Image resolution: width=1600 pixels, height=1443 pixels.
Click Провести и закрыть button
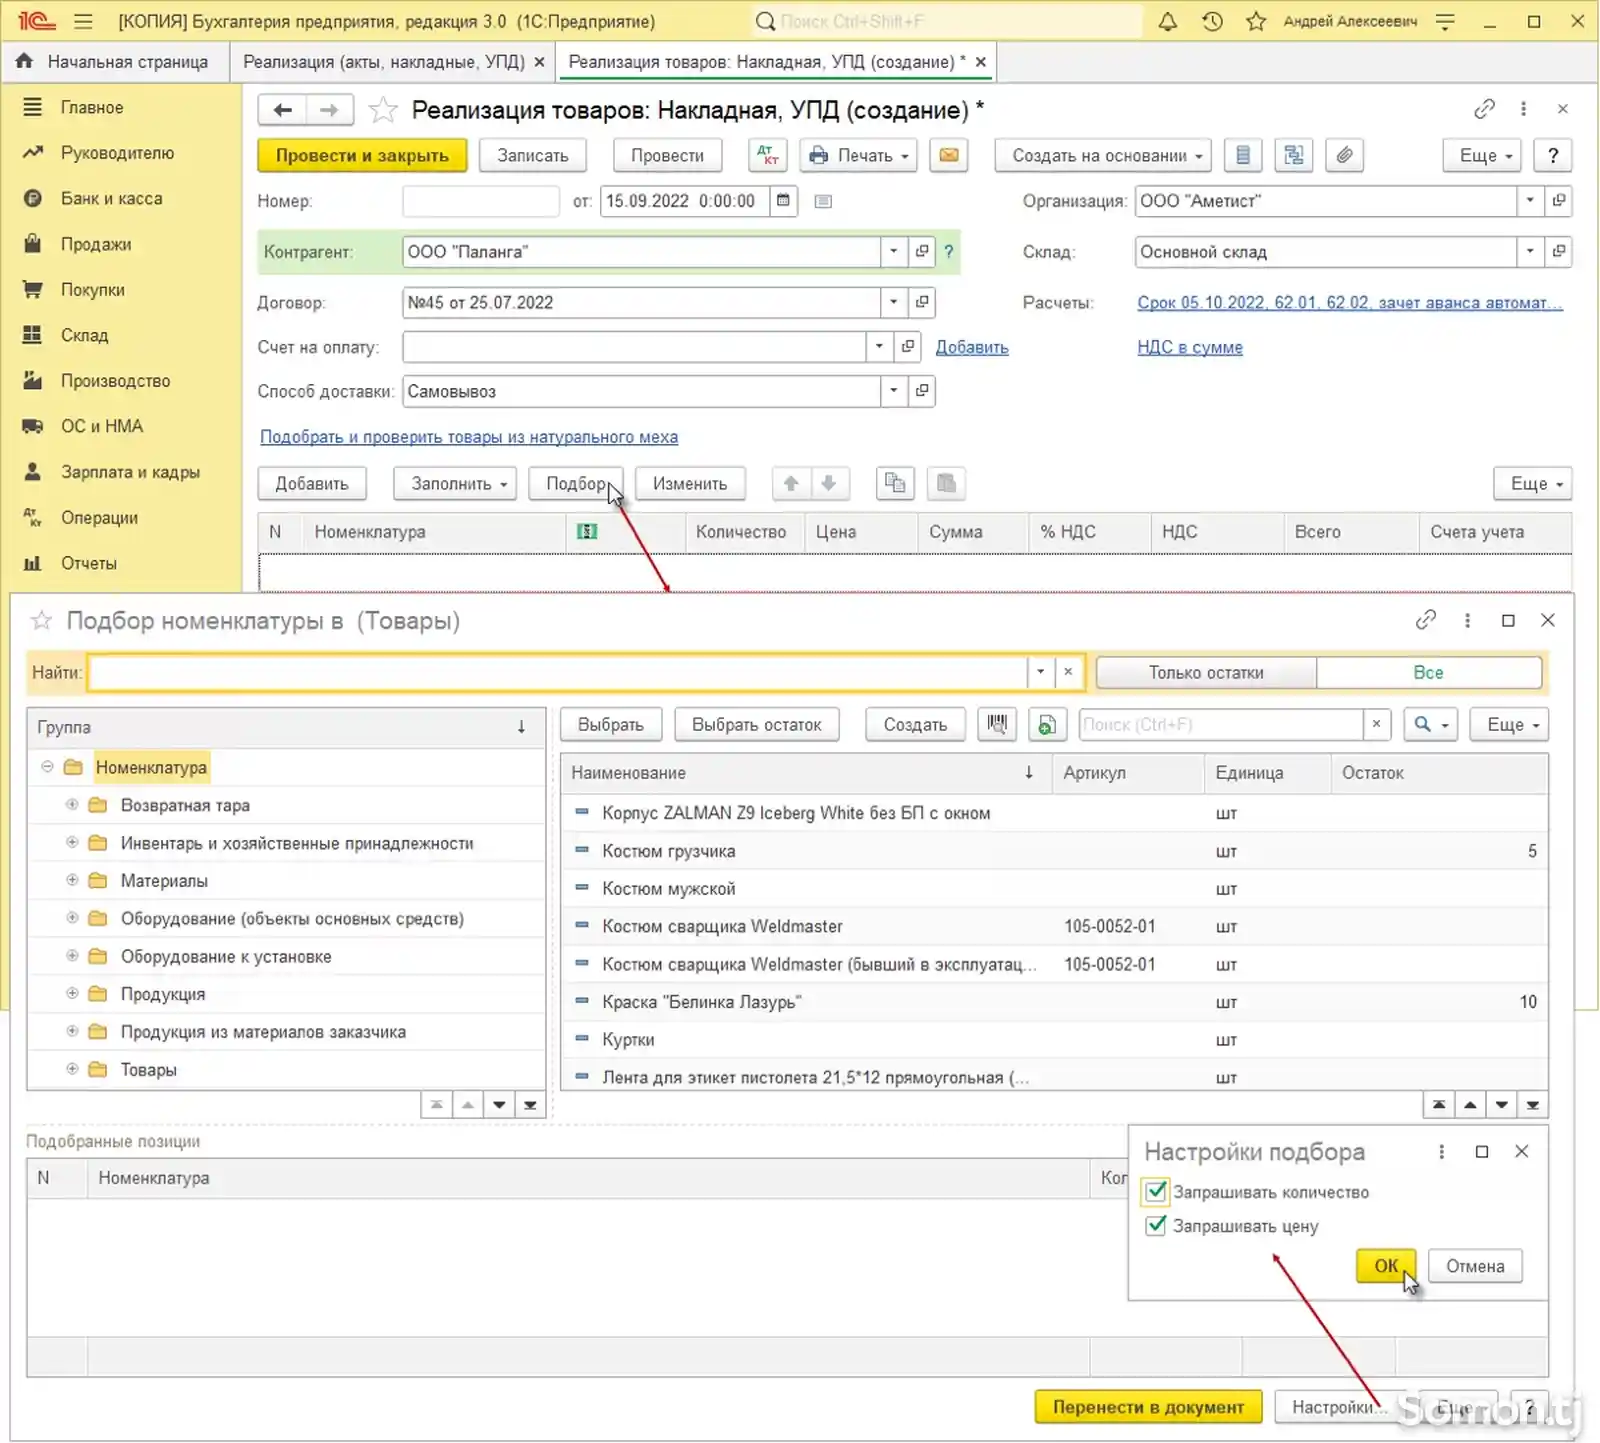pyautogui.click(x=362, y=155)
